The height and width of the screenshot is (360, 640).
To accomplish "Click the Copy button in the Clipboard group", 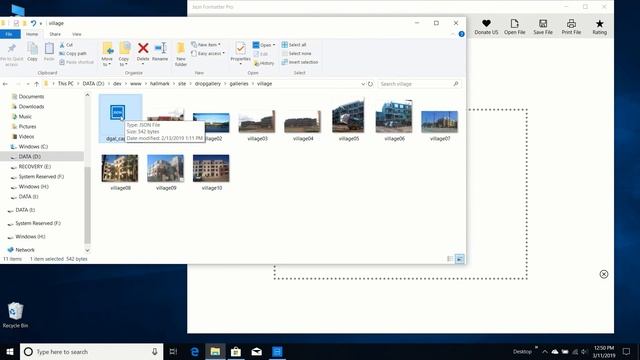I will [32, 51].
